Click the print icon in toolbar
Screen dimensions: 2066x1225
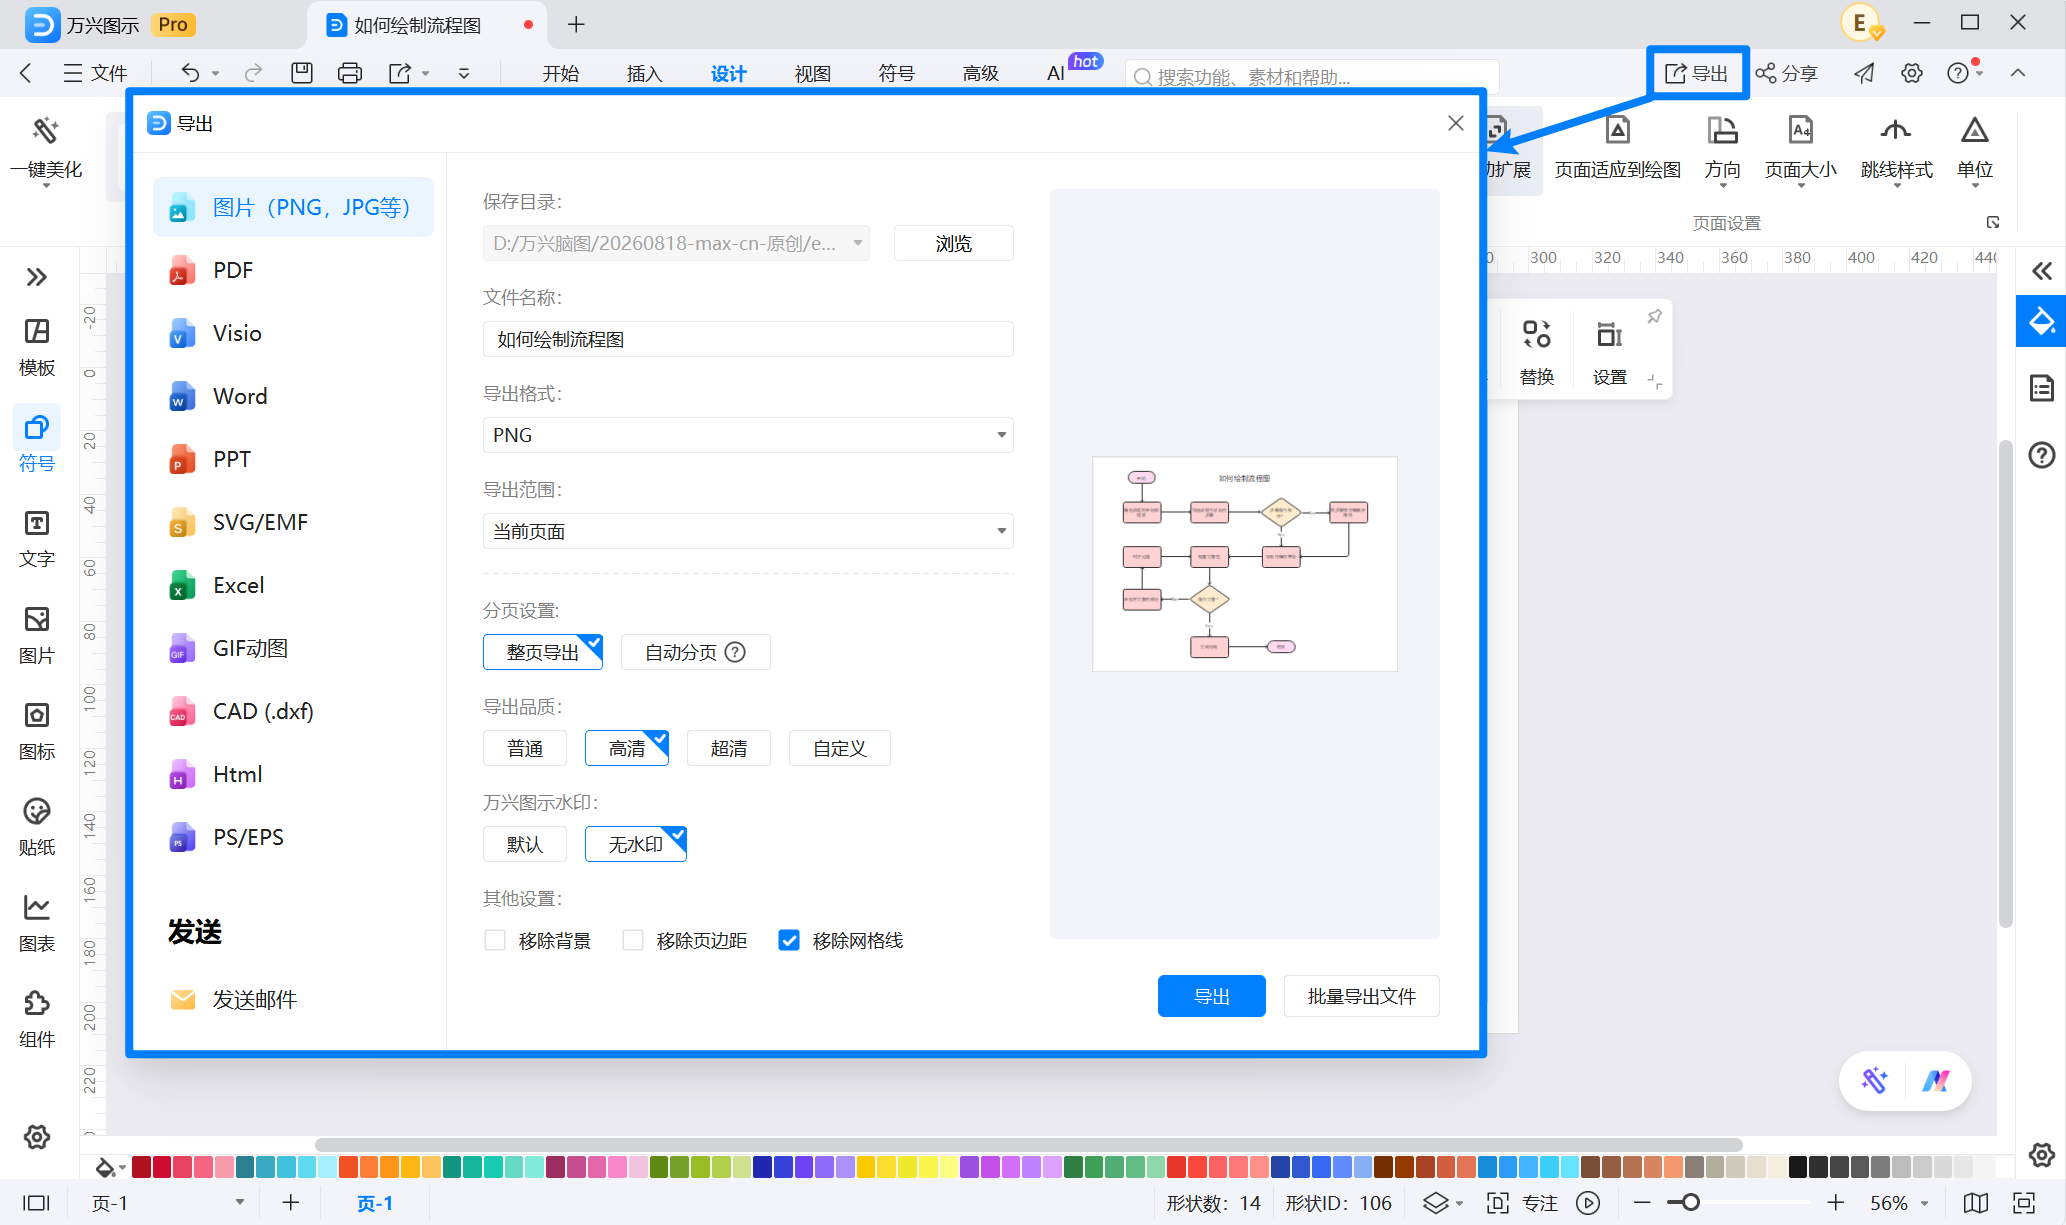point(350,73)
